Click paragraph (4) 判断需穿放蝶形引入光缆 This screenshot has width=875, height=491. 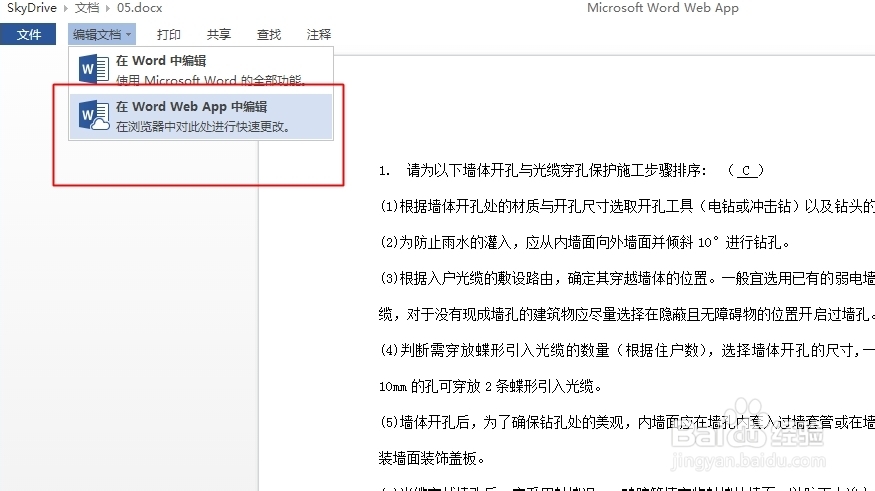pos(627,350)
